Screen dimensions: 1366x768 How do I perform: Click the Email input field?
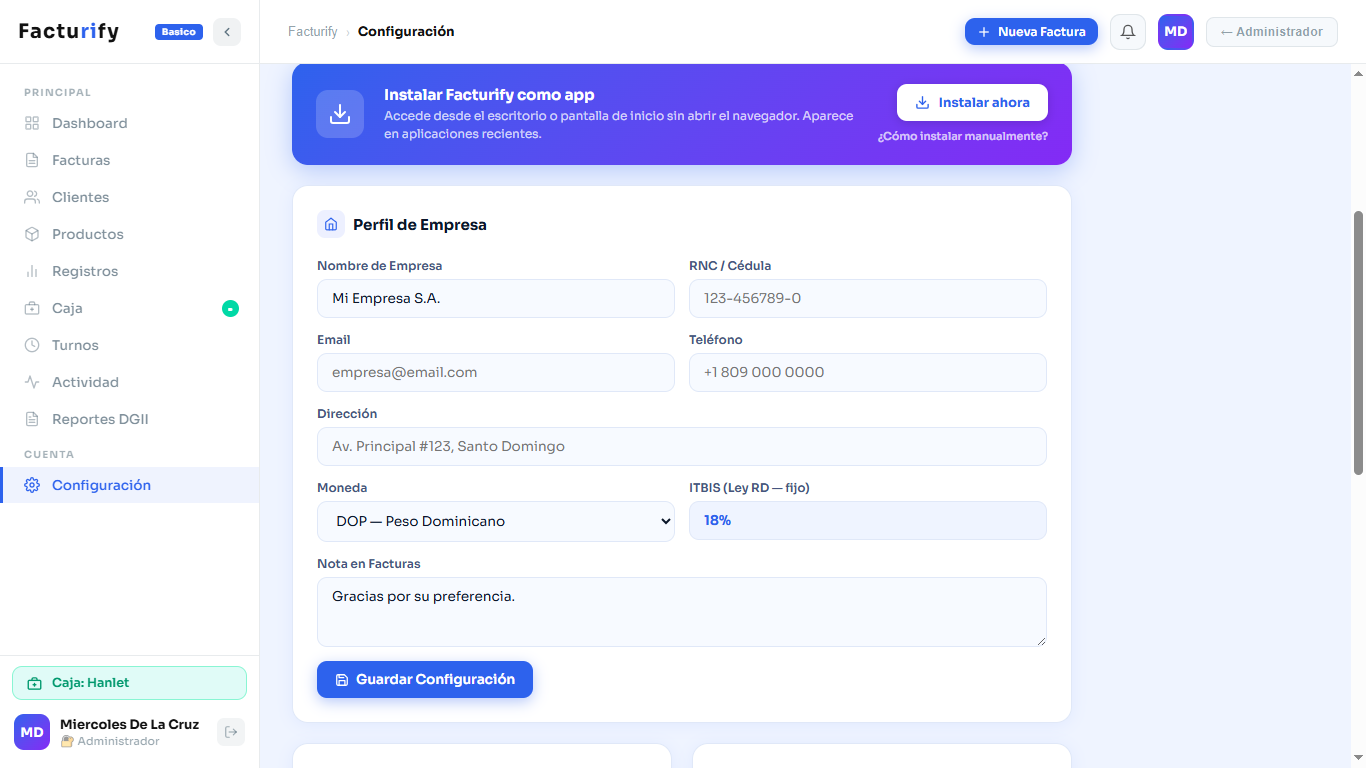496,372
